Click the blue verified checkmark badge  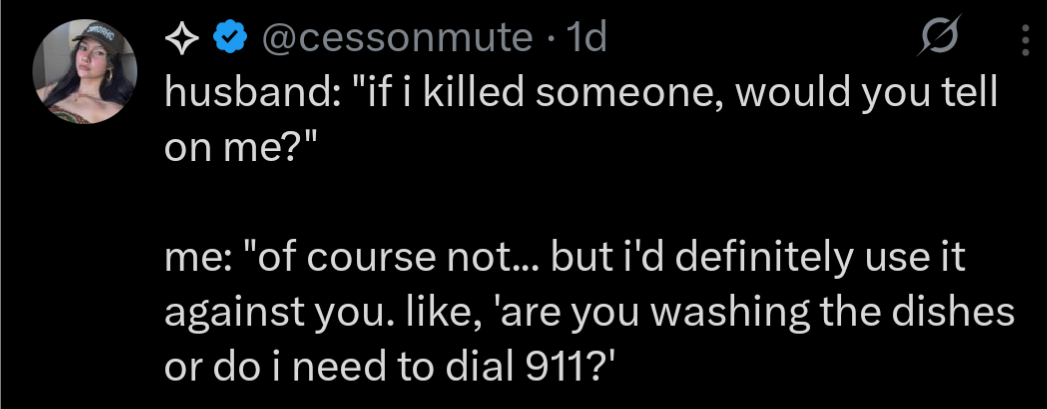click(231, 39)
